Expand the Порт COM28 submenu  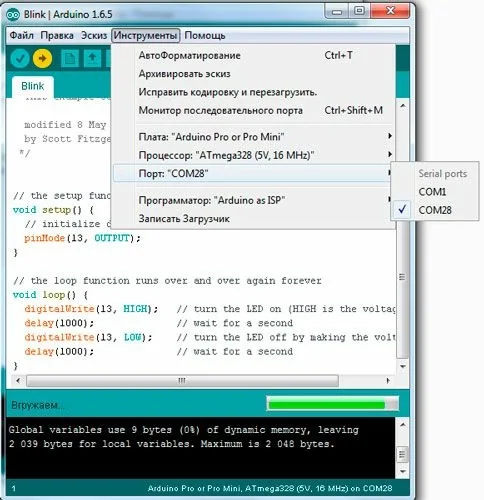(x=253, y=173)
